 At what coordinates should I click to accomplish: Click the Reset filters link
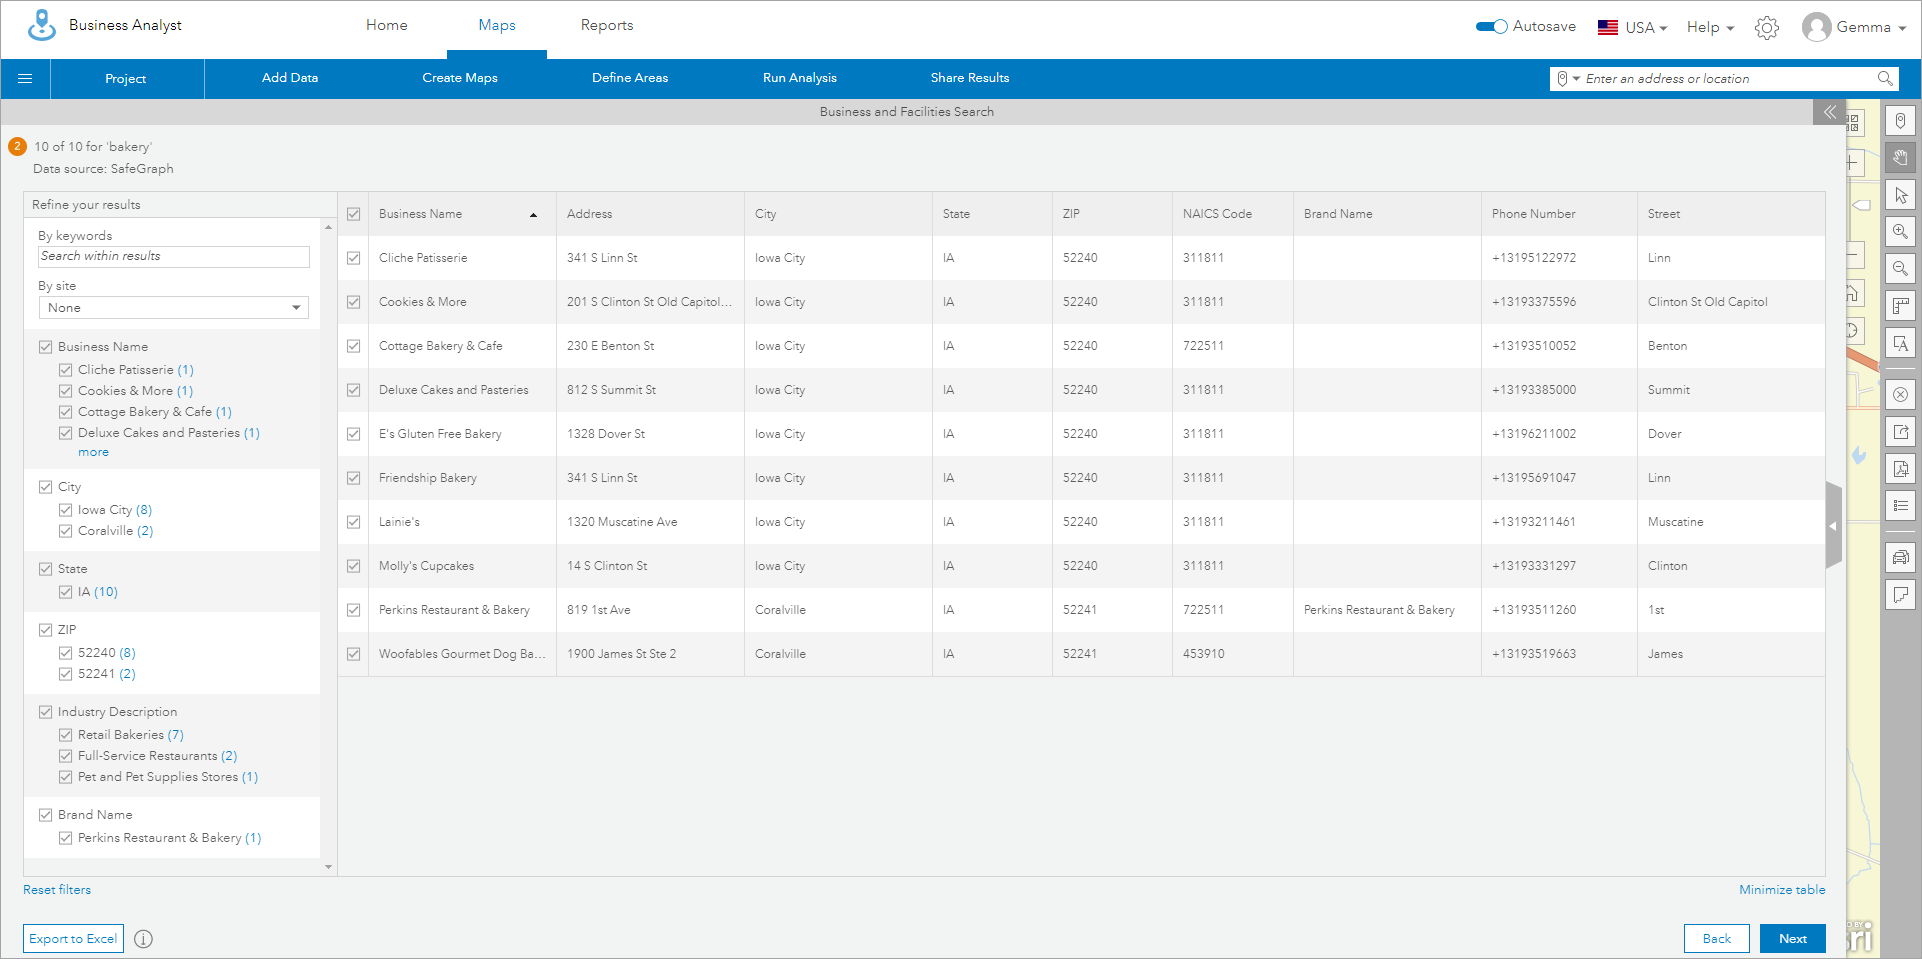pyautogui.click(x=57, y=890)
